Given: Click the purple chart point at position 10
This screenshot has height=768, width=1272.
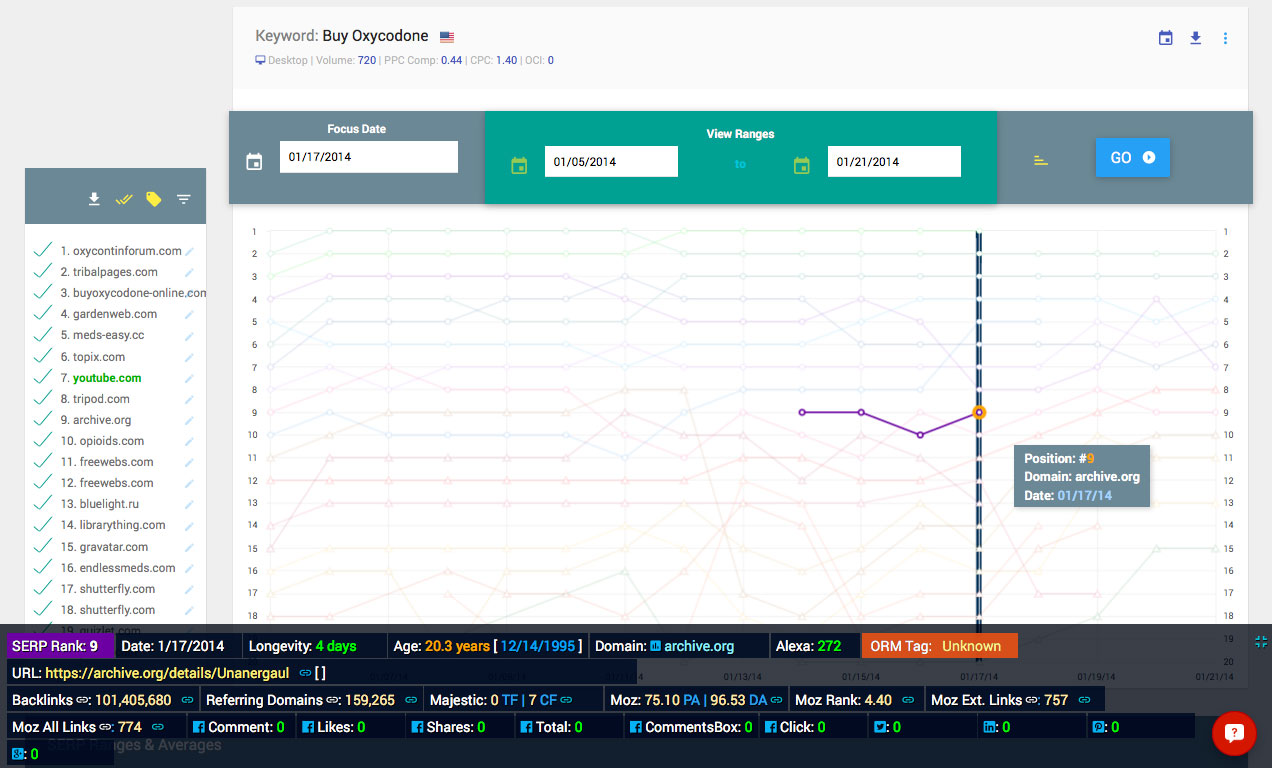Looking at the screenshot, I should point(920,435).
